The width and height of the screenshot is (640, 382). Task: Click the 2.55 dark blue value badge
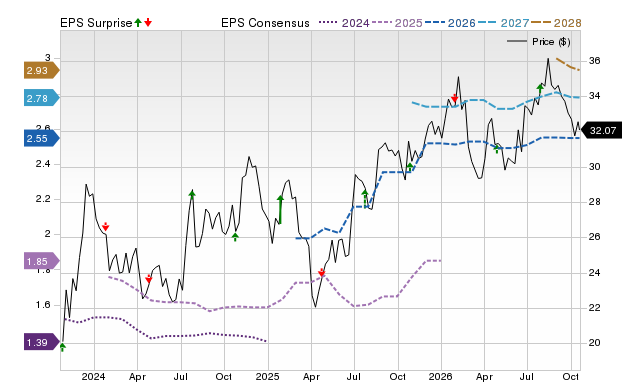point(42,138)
